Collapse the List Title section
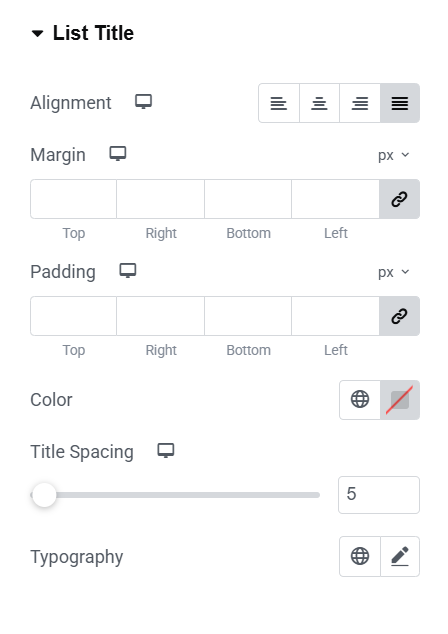 (x=82, y=33)
